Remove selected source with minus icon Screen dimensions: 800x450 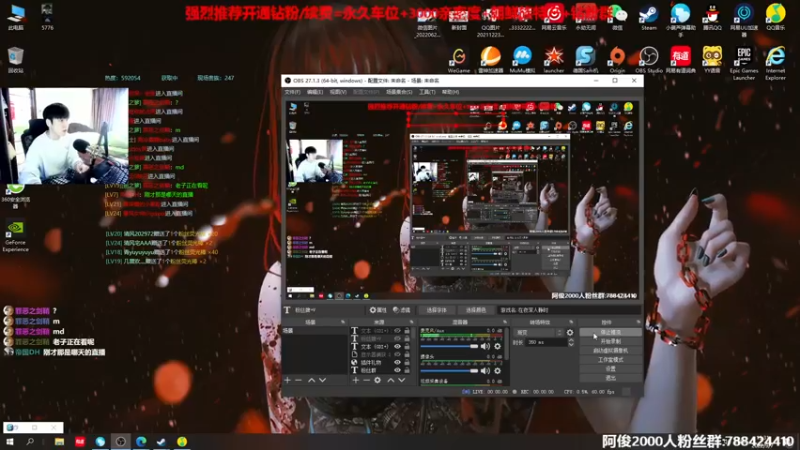(x=367, y=380)
